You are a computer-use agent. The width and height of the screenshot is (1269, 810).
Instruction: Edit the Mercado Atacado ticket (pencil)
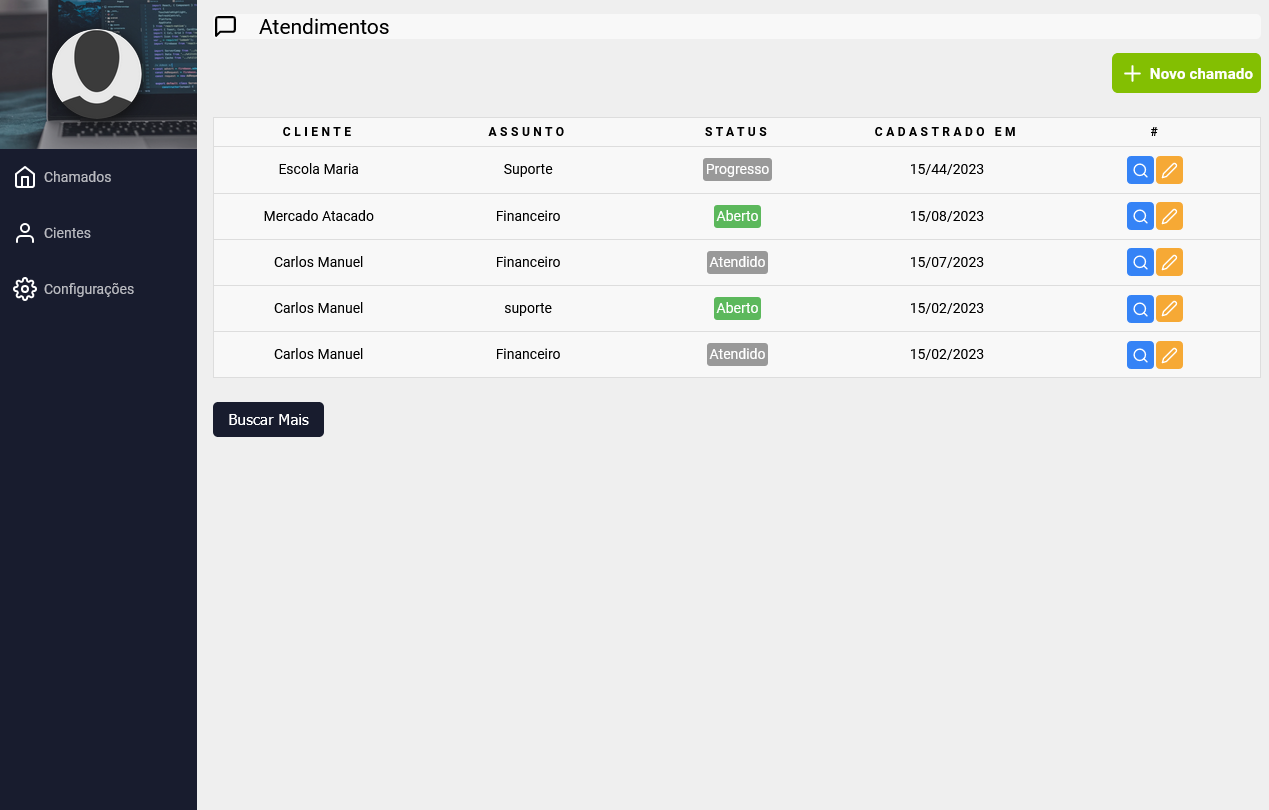(x=1169, y=216)
